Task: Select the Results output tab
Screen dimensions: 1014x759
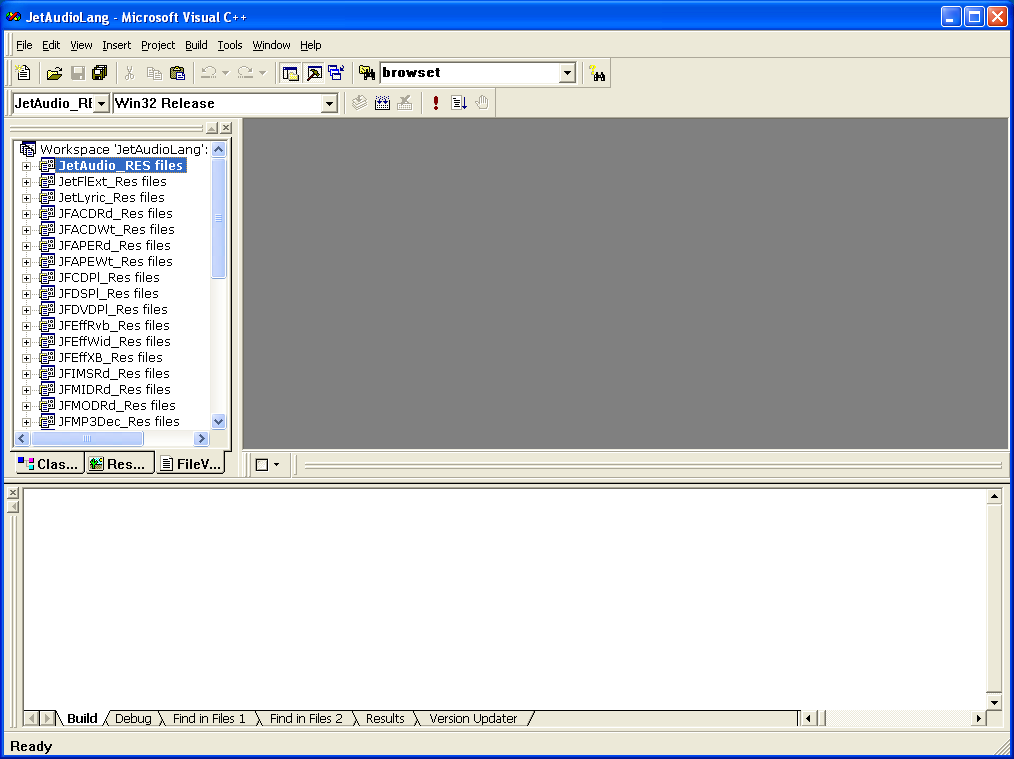Action: pyautogui.click(x=385, y=718)
